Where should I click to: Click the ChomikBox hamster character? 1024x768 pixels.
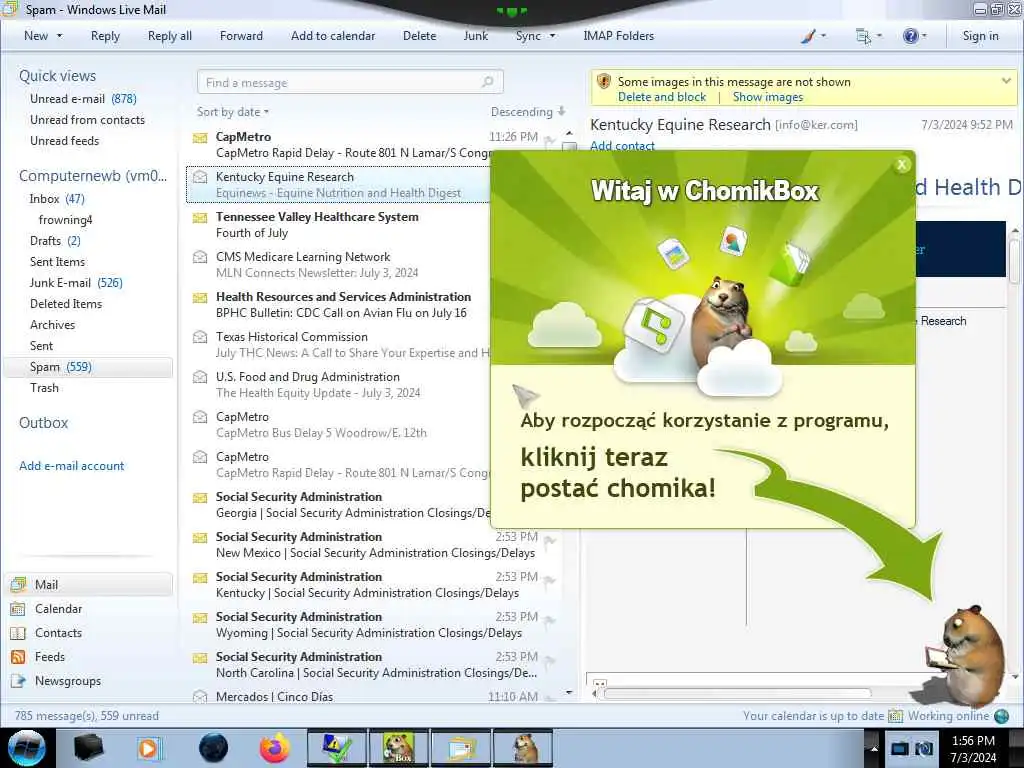[x=968, y=656]
